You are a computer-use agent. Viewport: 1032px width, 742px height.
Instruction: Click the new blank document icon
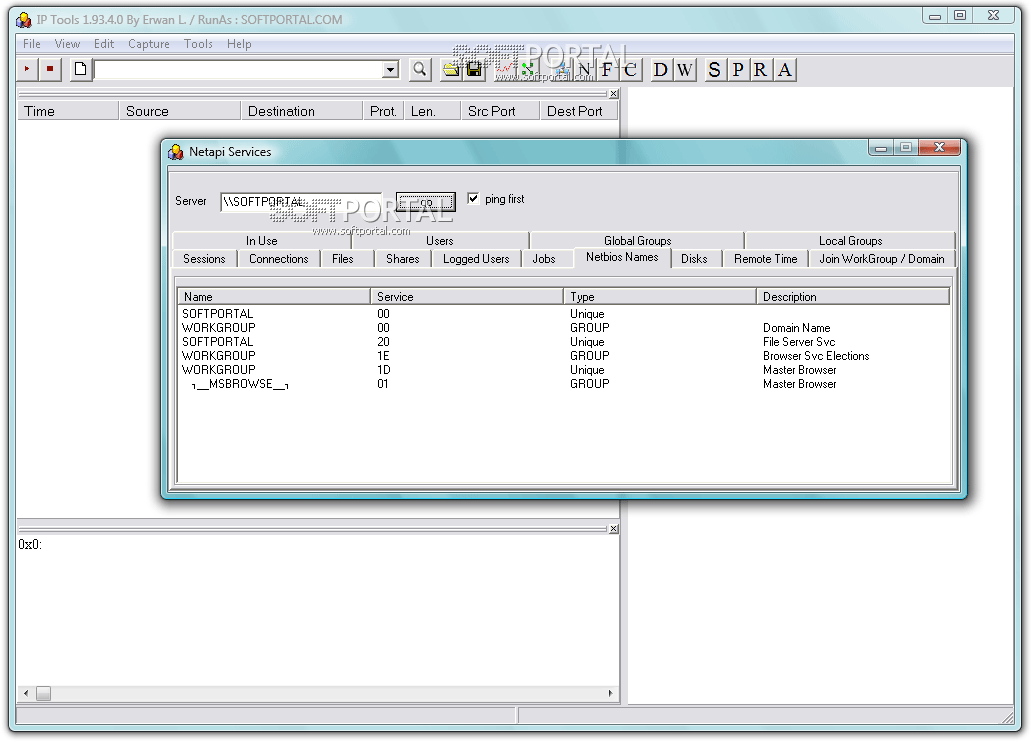[x=80, y=69]
